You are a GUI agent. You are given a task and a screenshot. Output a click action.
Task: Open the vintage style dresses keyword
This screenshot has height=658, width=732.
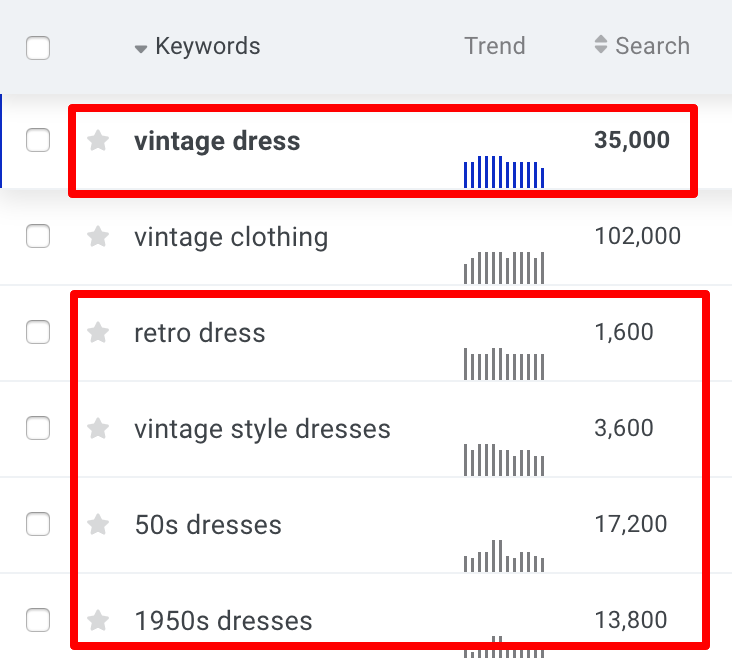pos(262,429)
